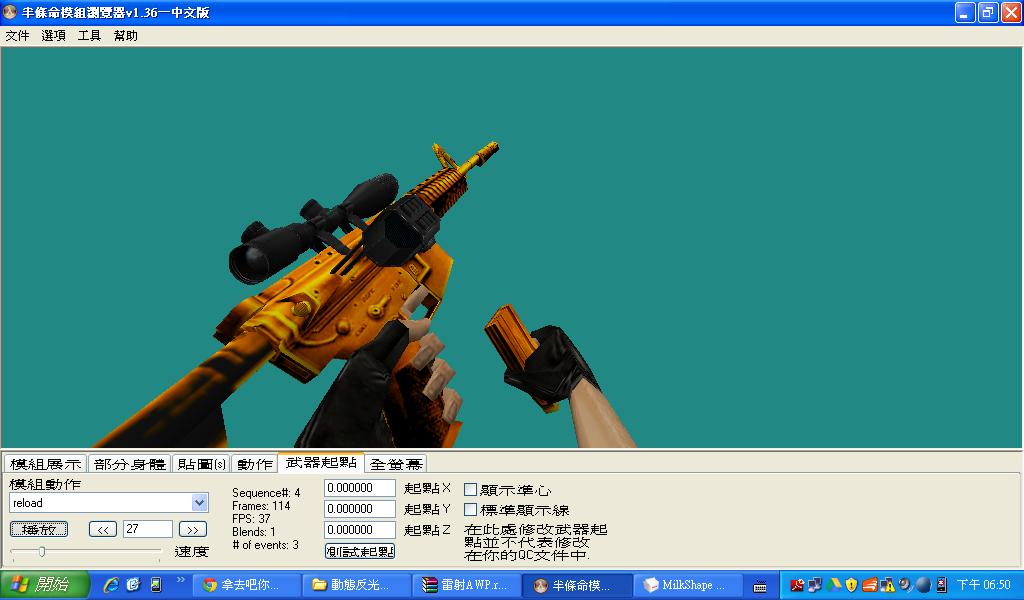Click the keyboard icon on the taskbar

760,586
